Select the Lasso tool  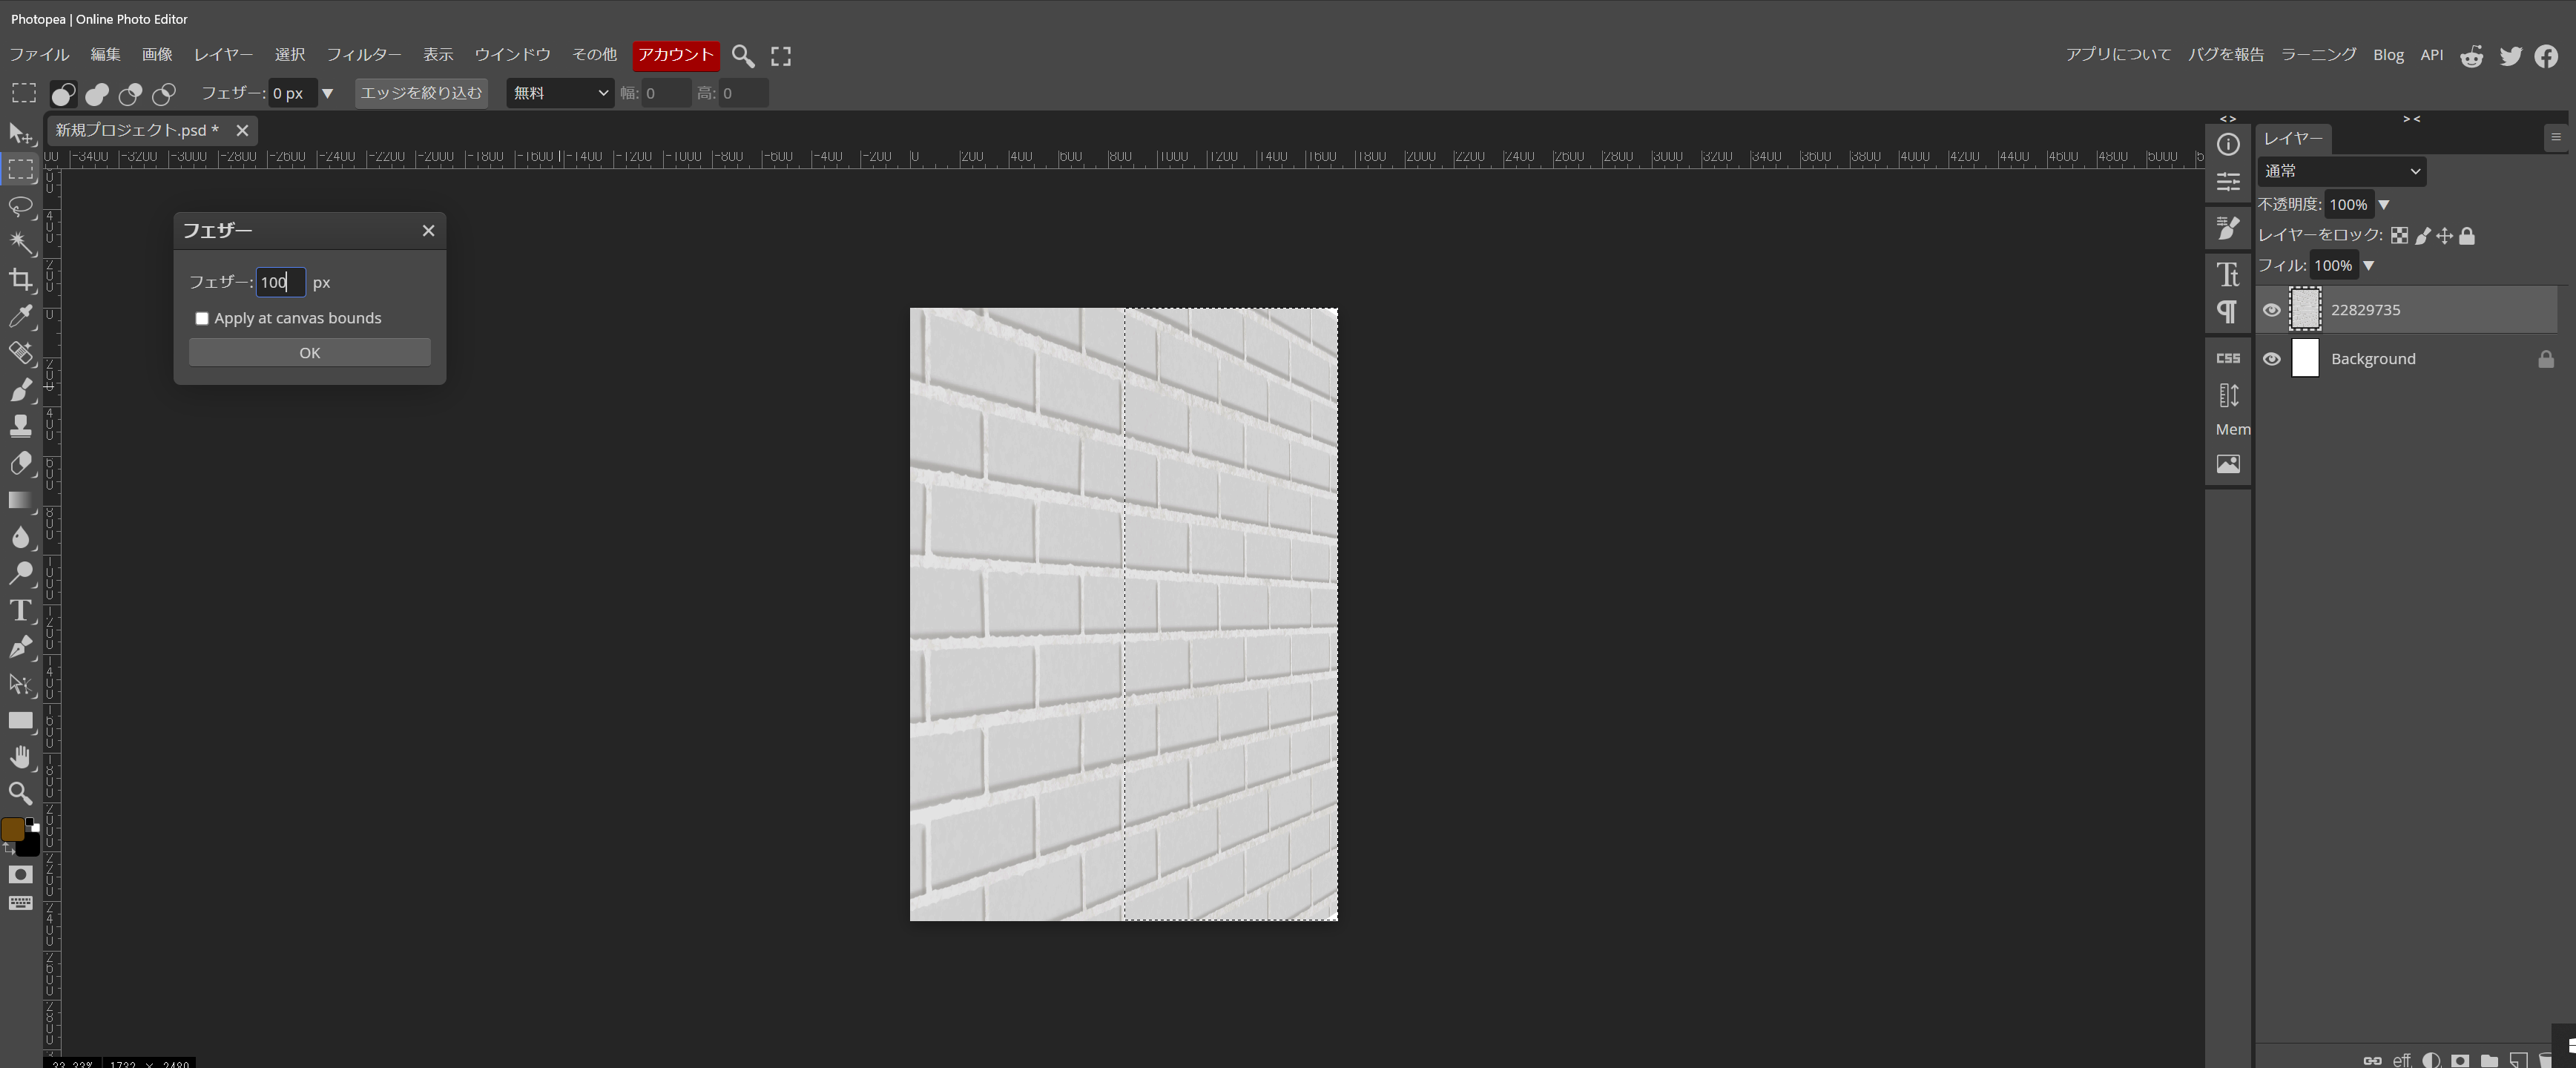click(x=21, y=207)
